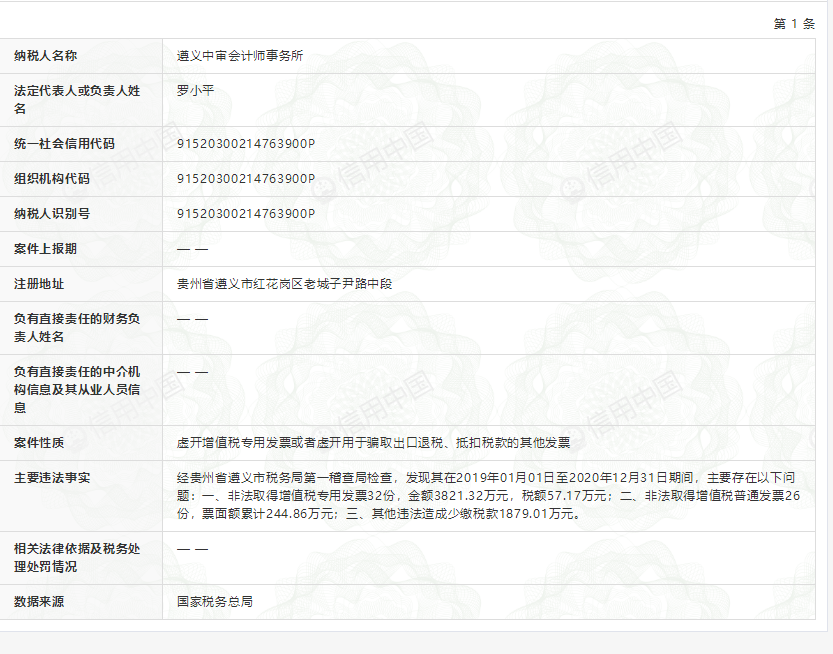Image resolution: width=833 pixels, height=654 pixels.
Task: Select the '统一社会信用代码' row label
Action: click(64, 144)
